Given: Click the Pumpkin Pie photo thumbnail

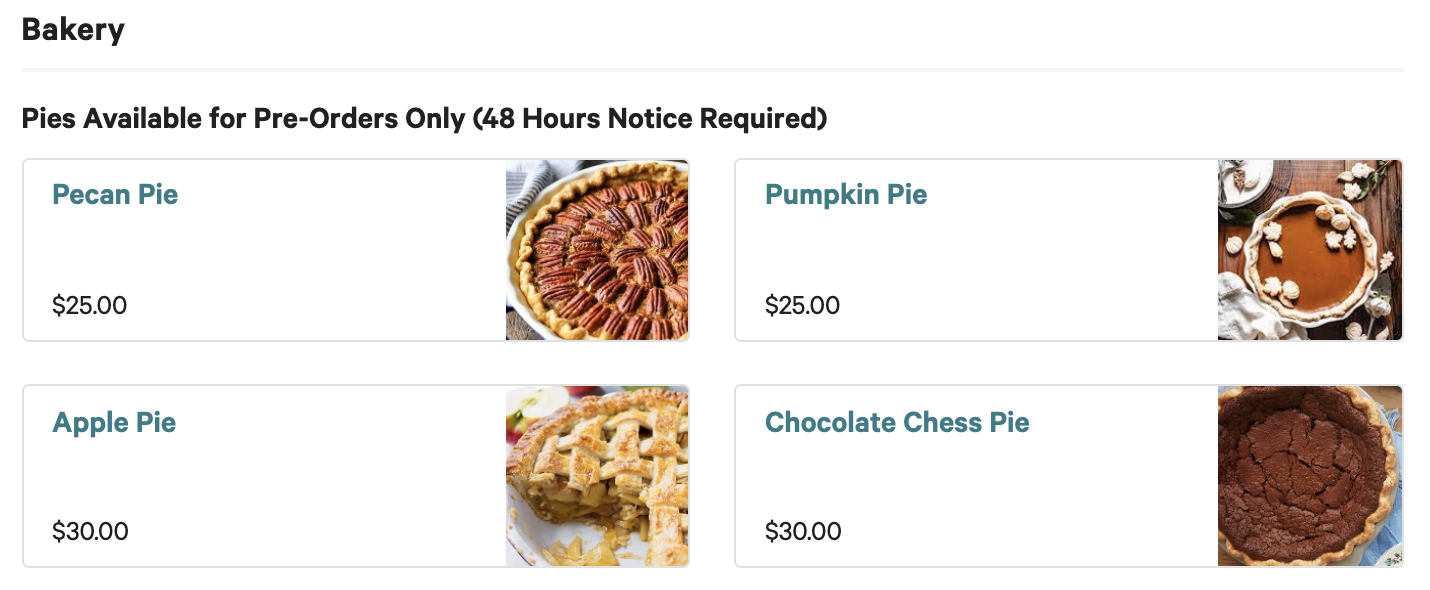Looking at the screenshot, I should [x=1310, y=250].
